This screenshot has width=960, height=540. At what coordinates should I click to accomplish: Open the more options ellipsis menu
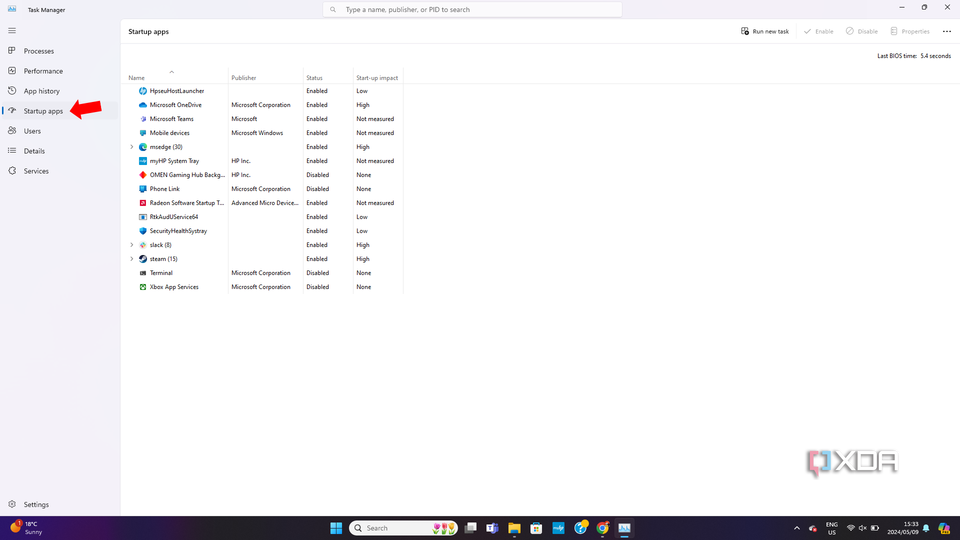tap(947, 31)
